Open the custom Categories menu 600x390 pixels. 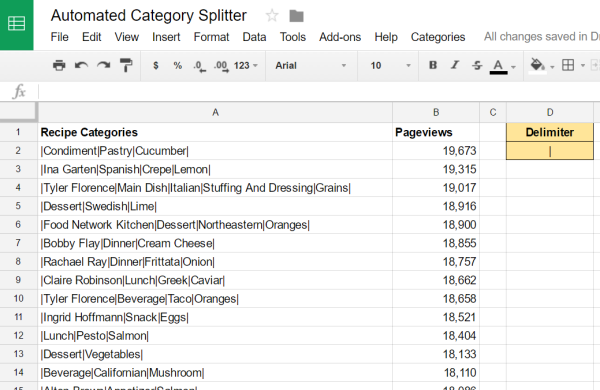point(438,37)
